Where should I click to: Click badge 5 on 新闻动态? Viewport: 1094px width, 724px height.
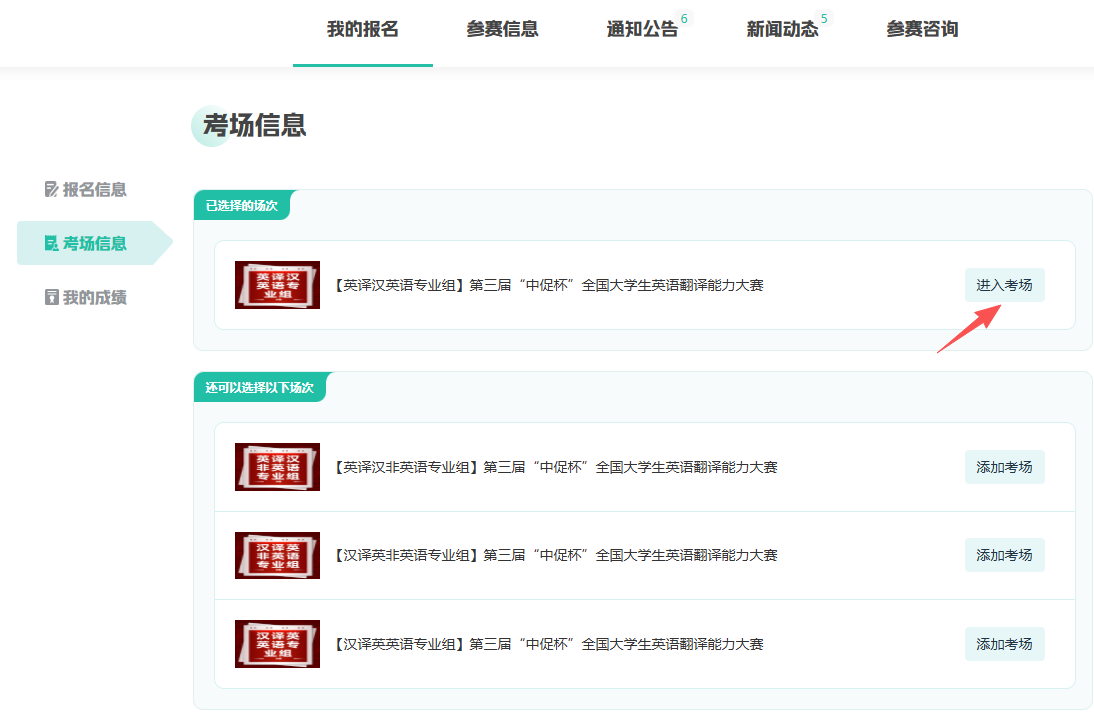[x=824, y=18]
